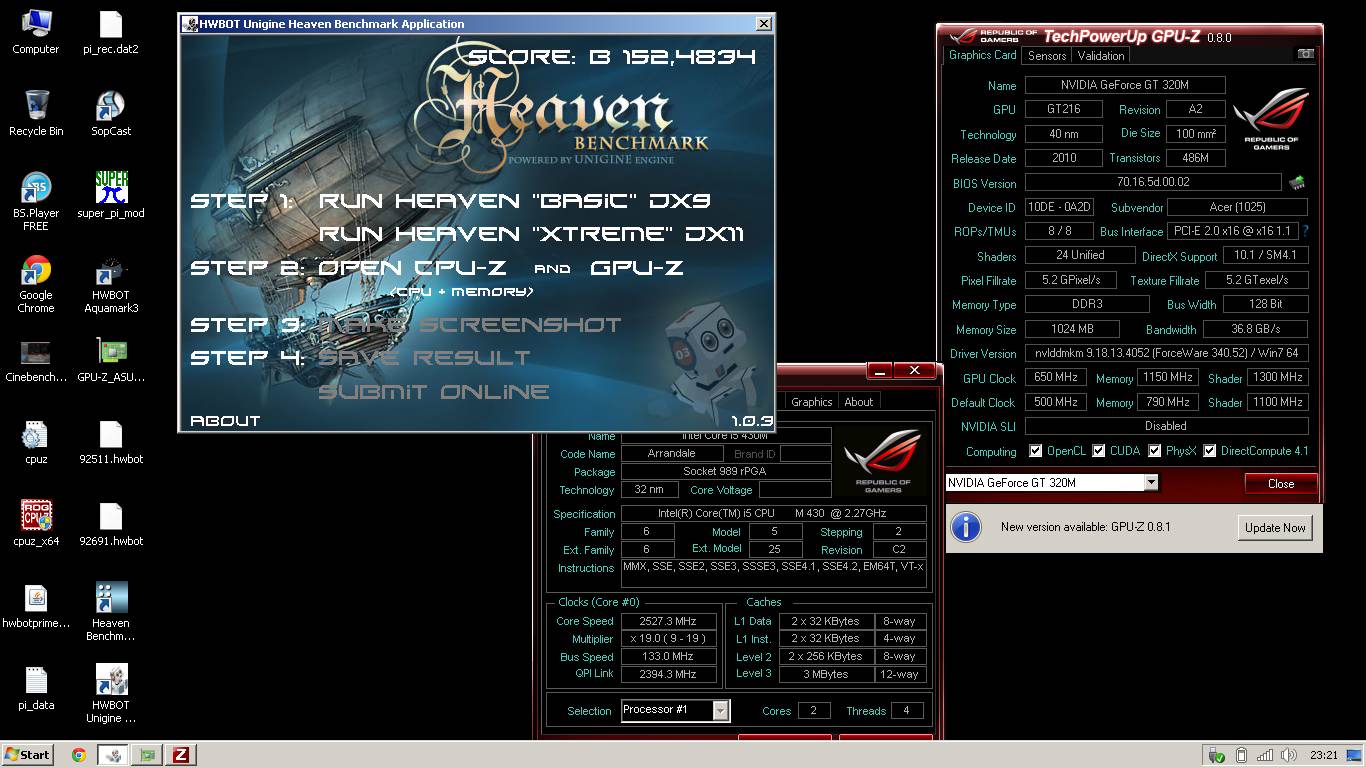
Task: Open the hwbotprime desktop icon
Action: (x=35, y=606)
